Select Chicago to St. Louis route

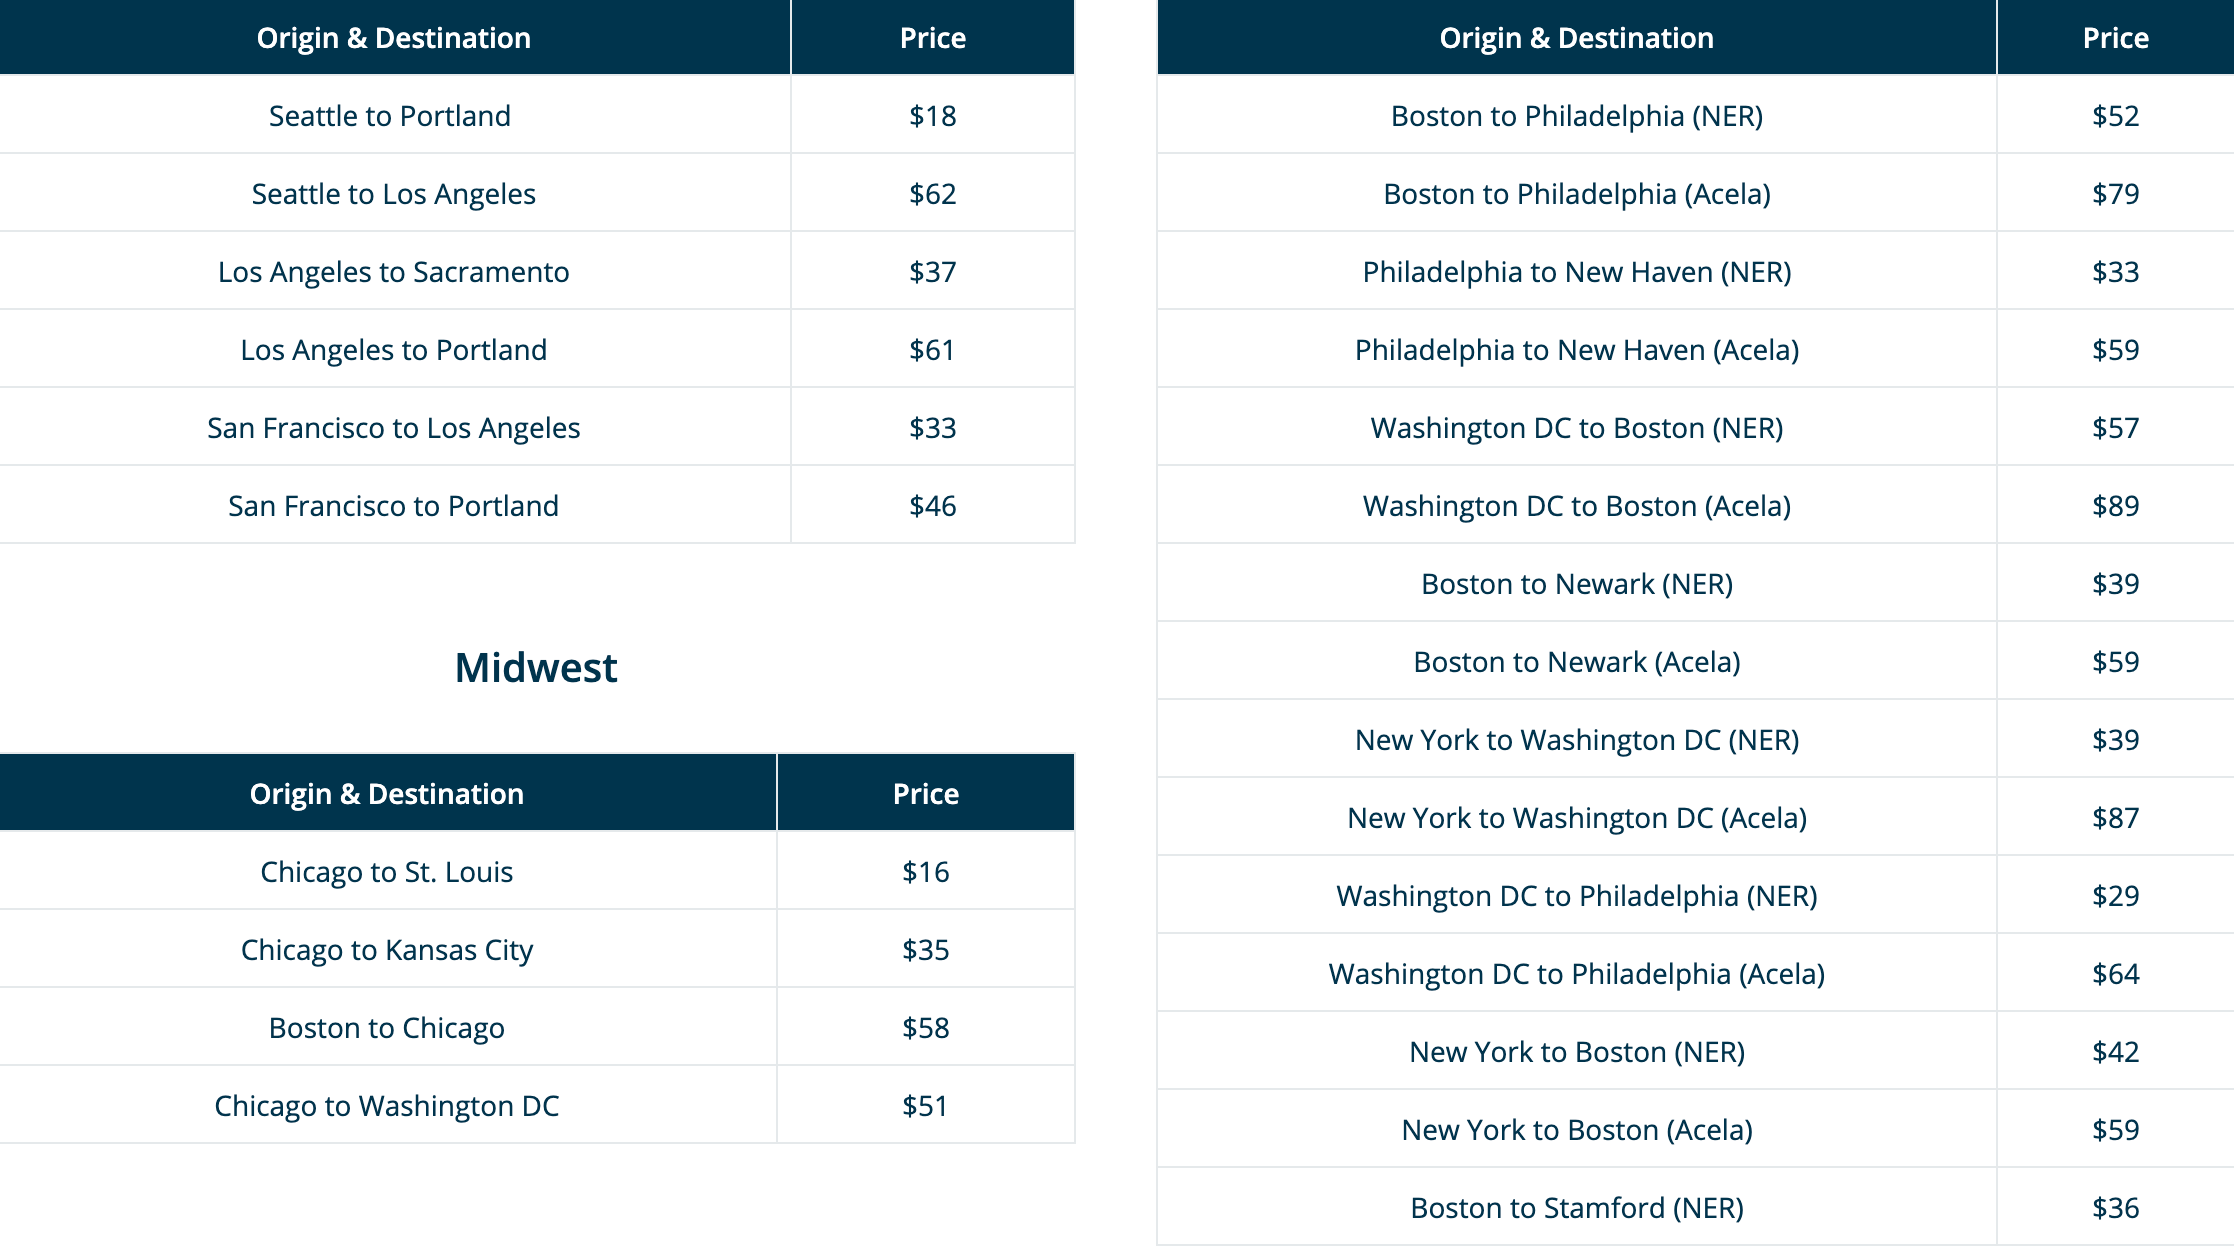pyautogui.click(x=386, y=872)
